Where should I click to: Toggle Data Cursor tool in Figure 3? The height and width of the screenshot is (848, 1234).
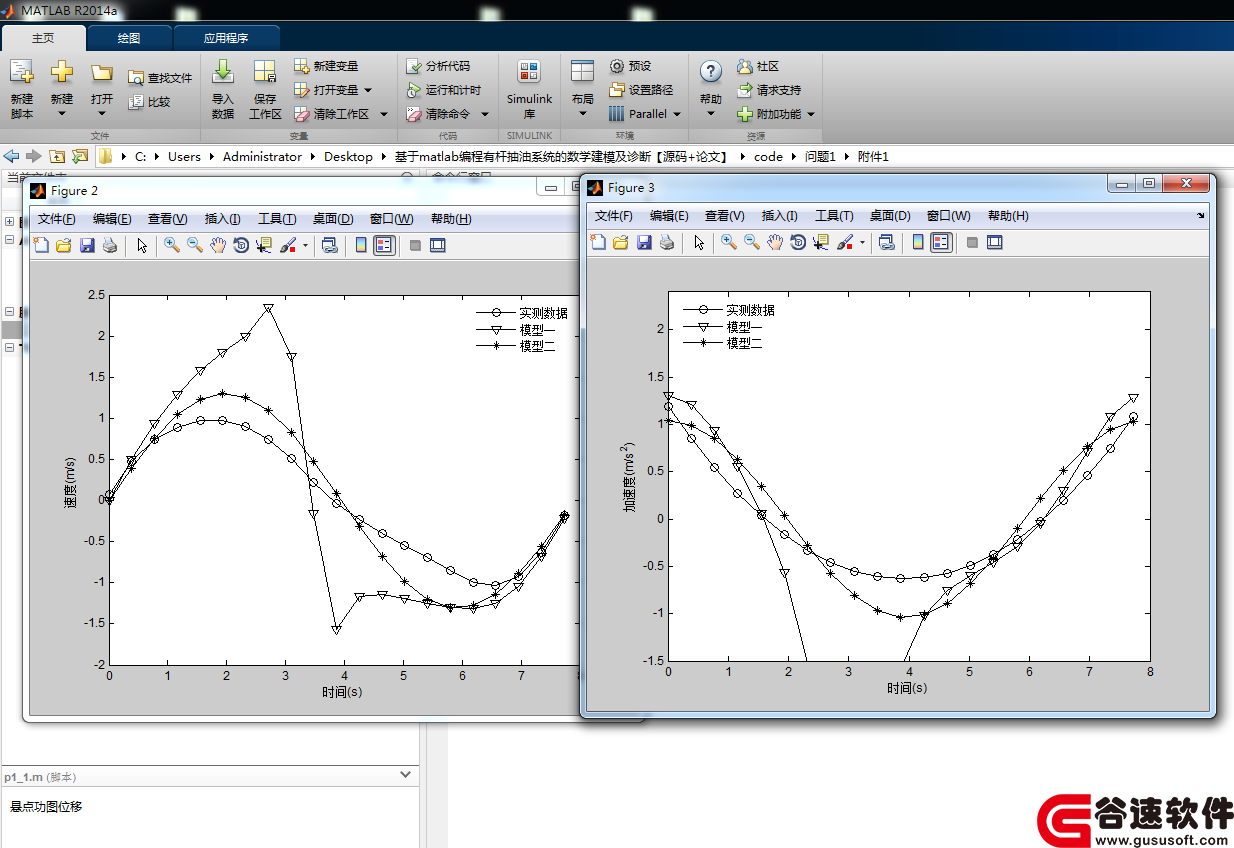821,242
